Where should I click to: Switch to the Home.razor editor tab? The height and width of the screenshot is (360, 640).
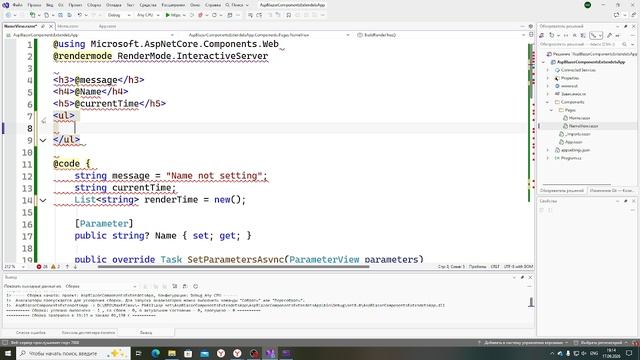[68, 26]
